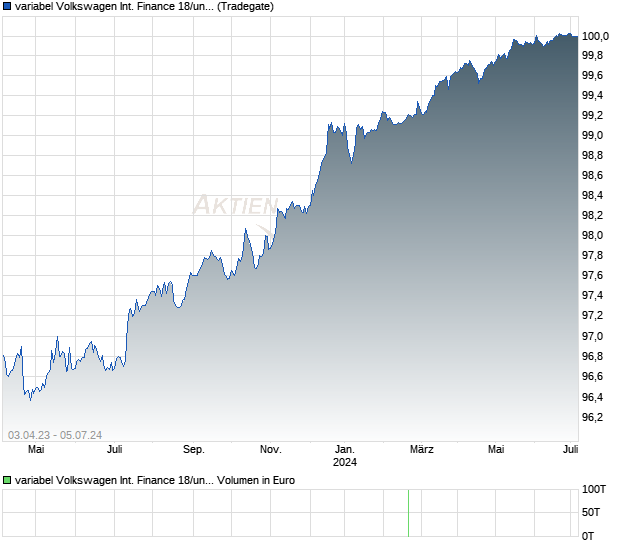Click the '97,6' price axis label
620x546 pixels.
[x=593, y=275]
